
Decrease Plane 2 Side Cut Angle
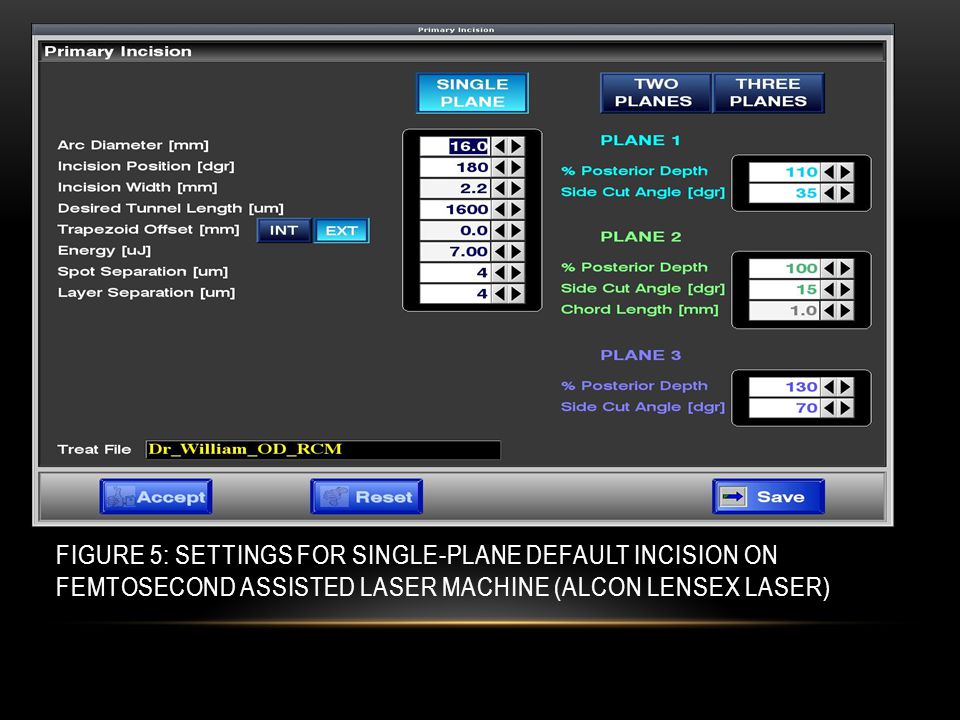coord(829,290)
